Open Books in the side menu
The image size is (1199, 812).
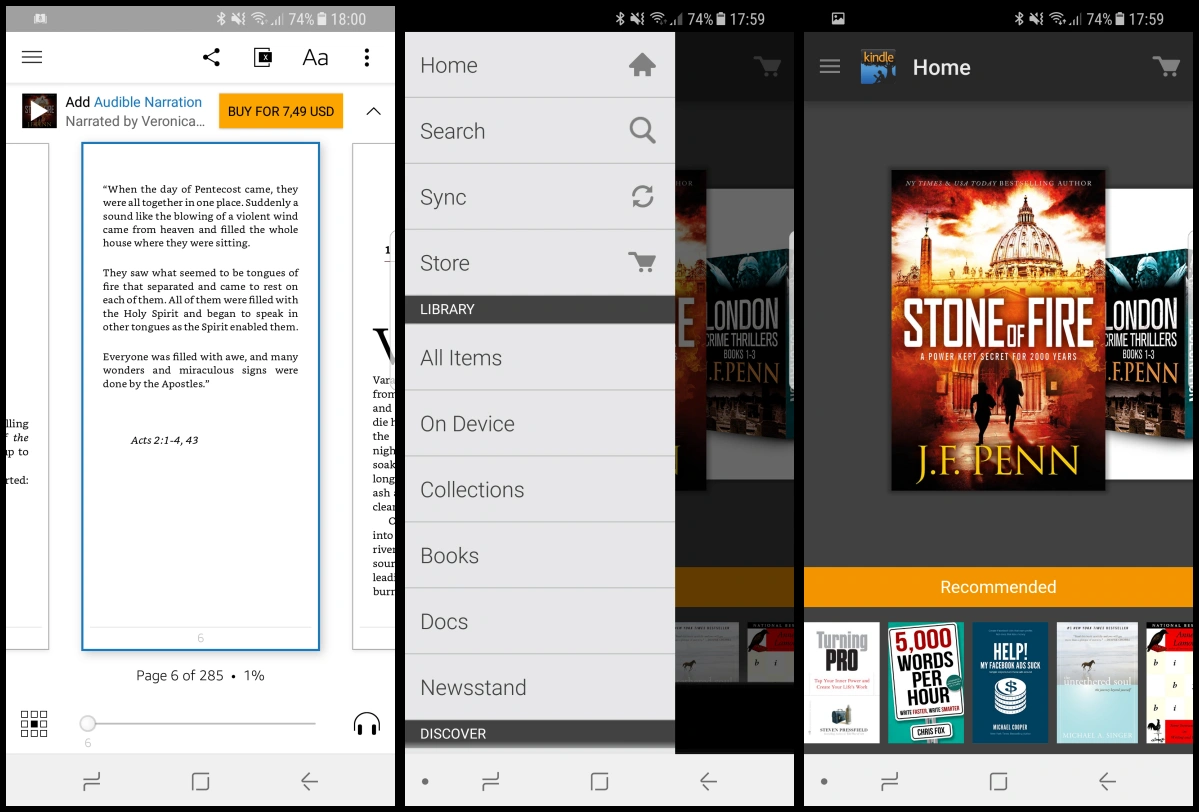click(x=540, y=555)
